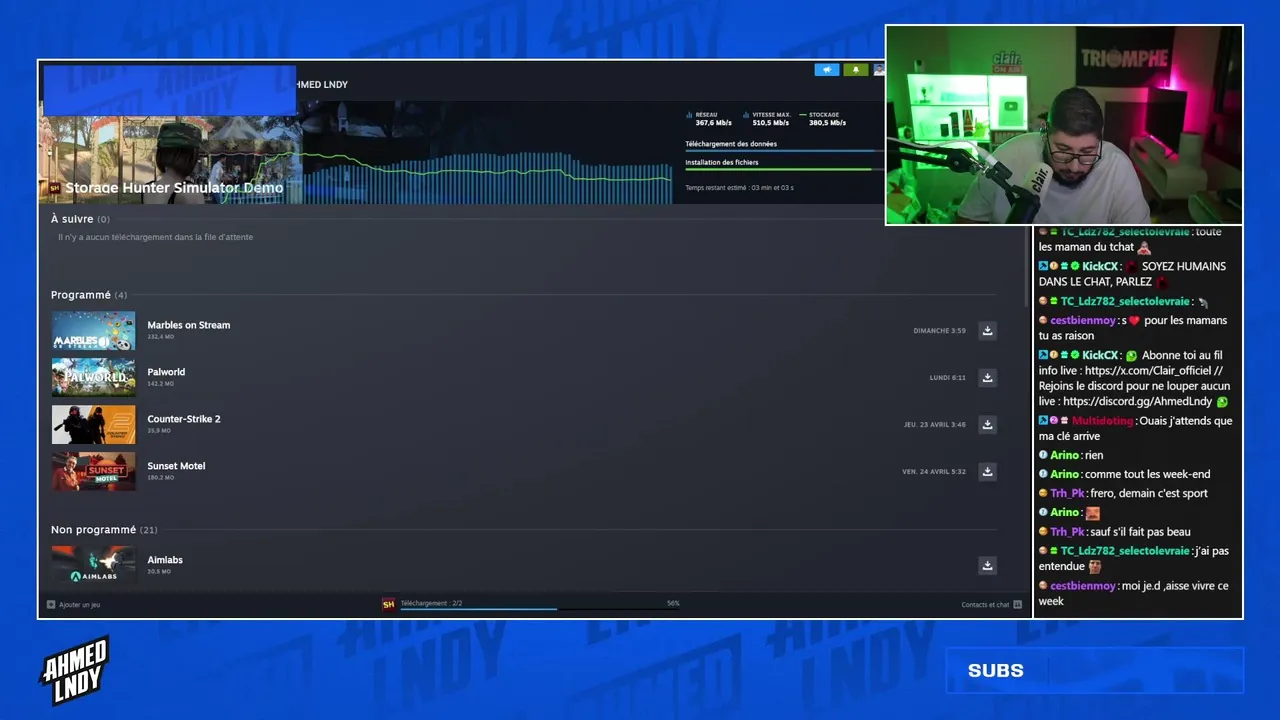Click the webcam overlay
The image size is (1280, 720).
pos(1064,125)
